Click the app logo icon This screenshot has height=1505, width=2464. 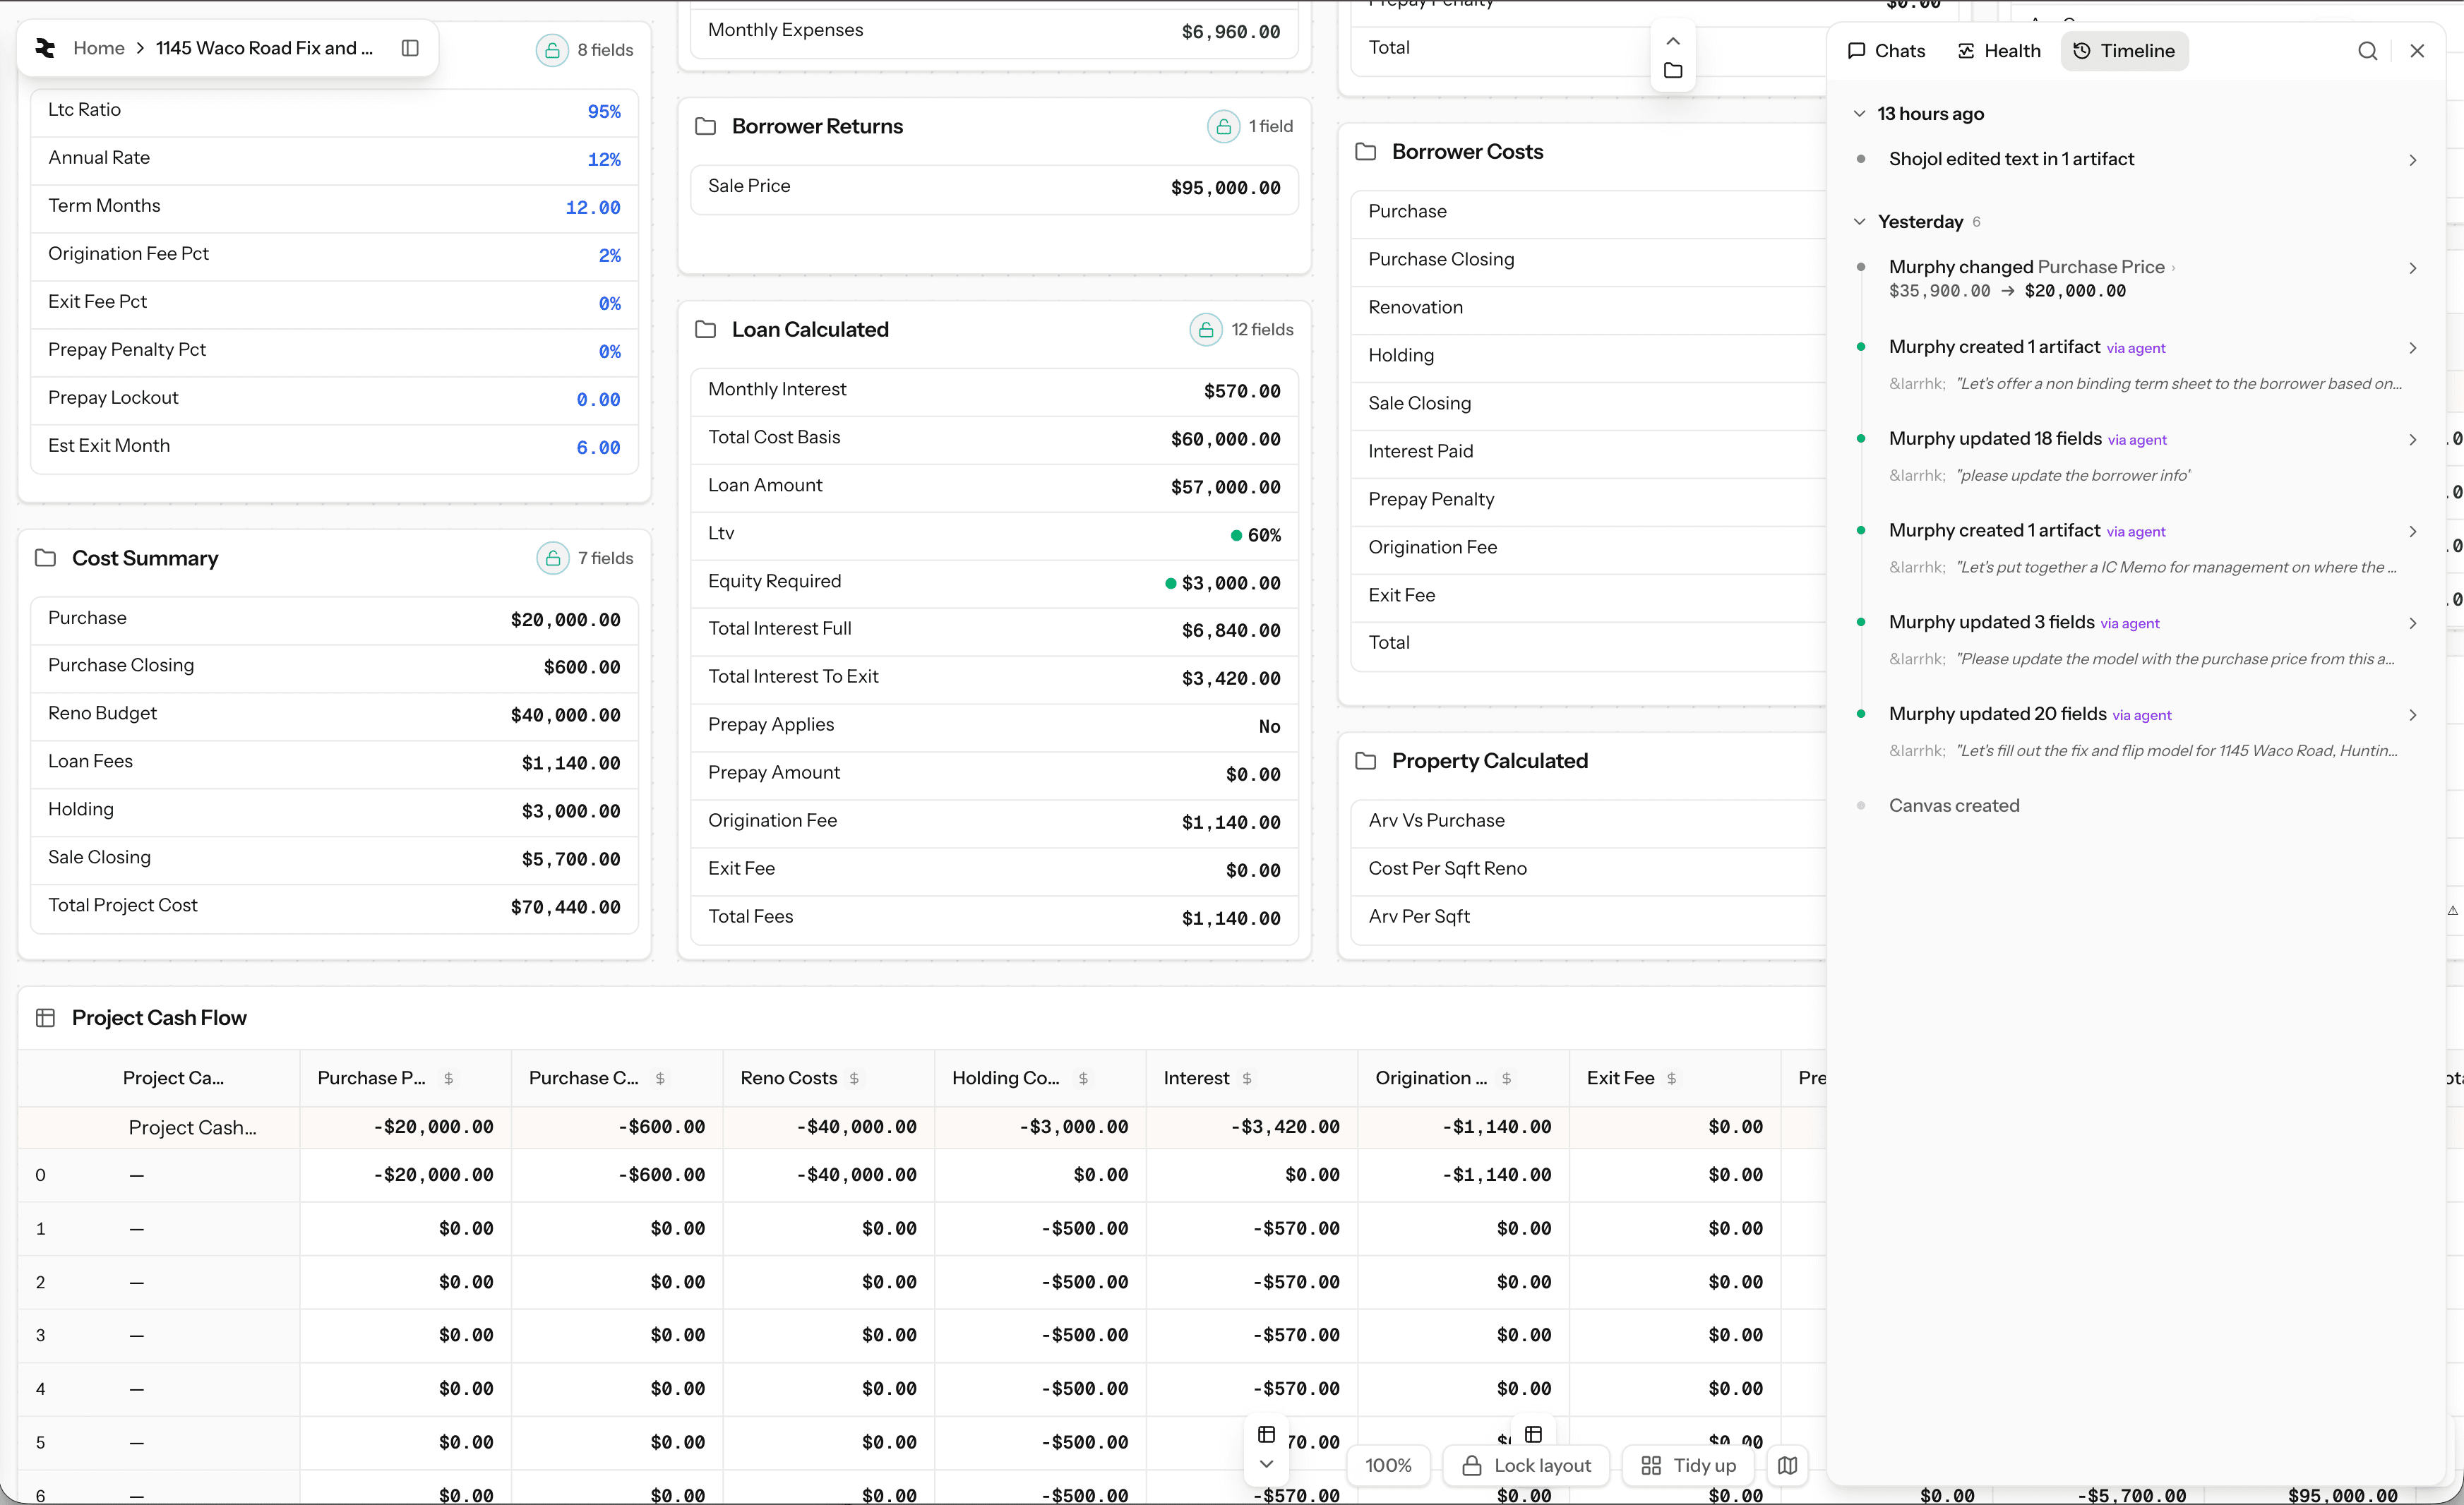coord(45,48)
